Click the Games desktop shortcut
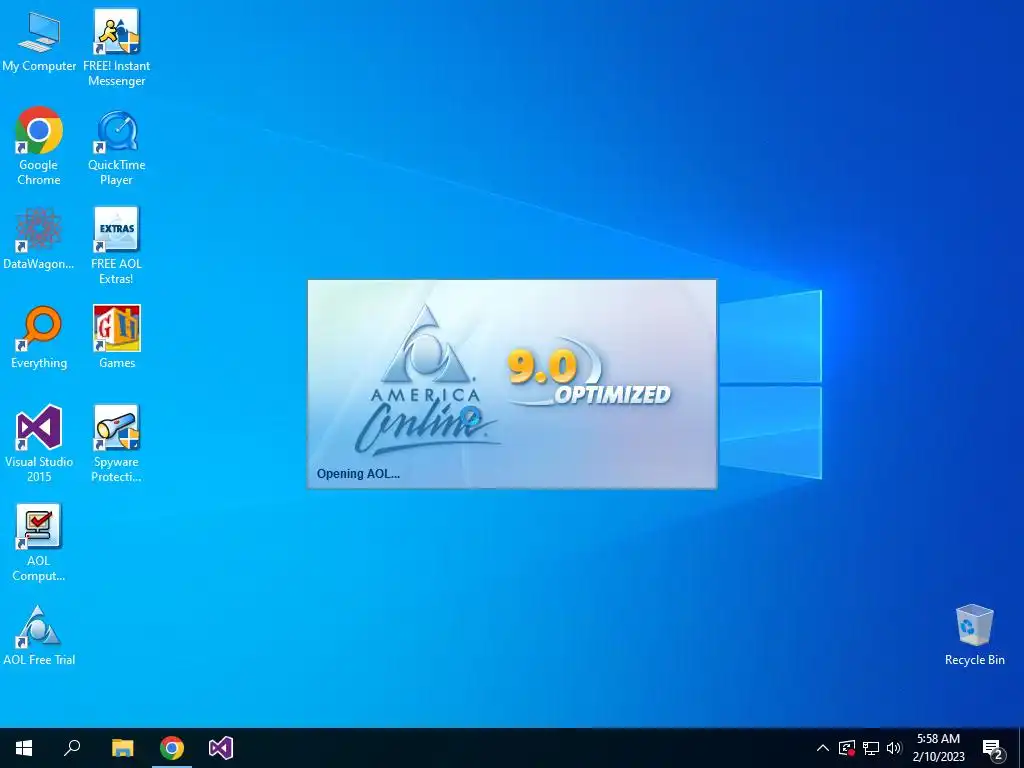The height and width of the screenshot is (768, 1024). pos(116,338)
